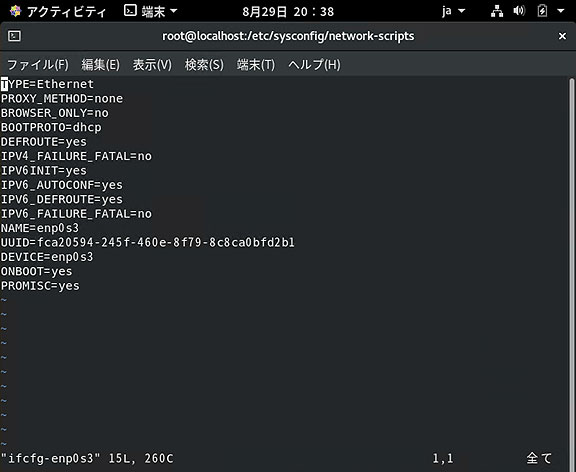Open the 編集(E) menu
Image resolution: width=576 pixels, height=472 pixels.
(100, 65)
